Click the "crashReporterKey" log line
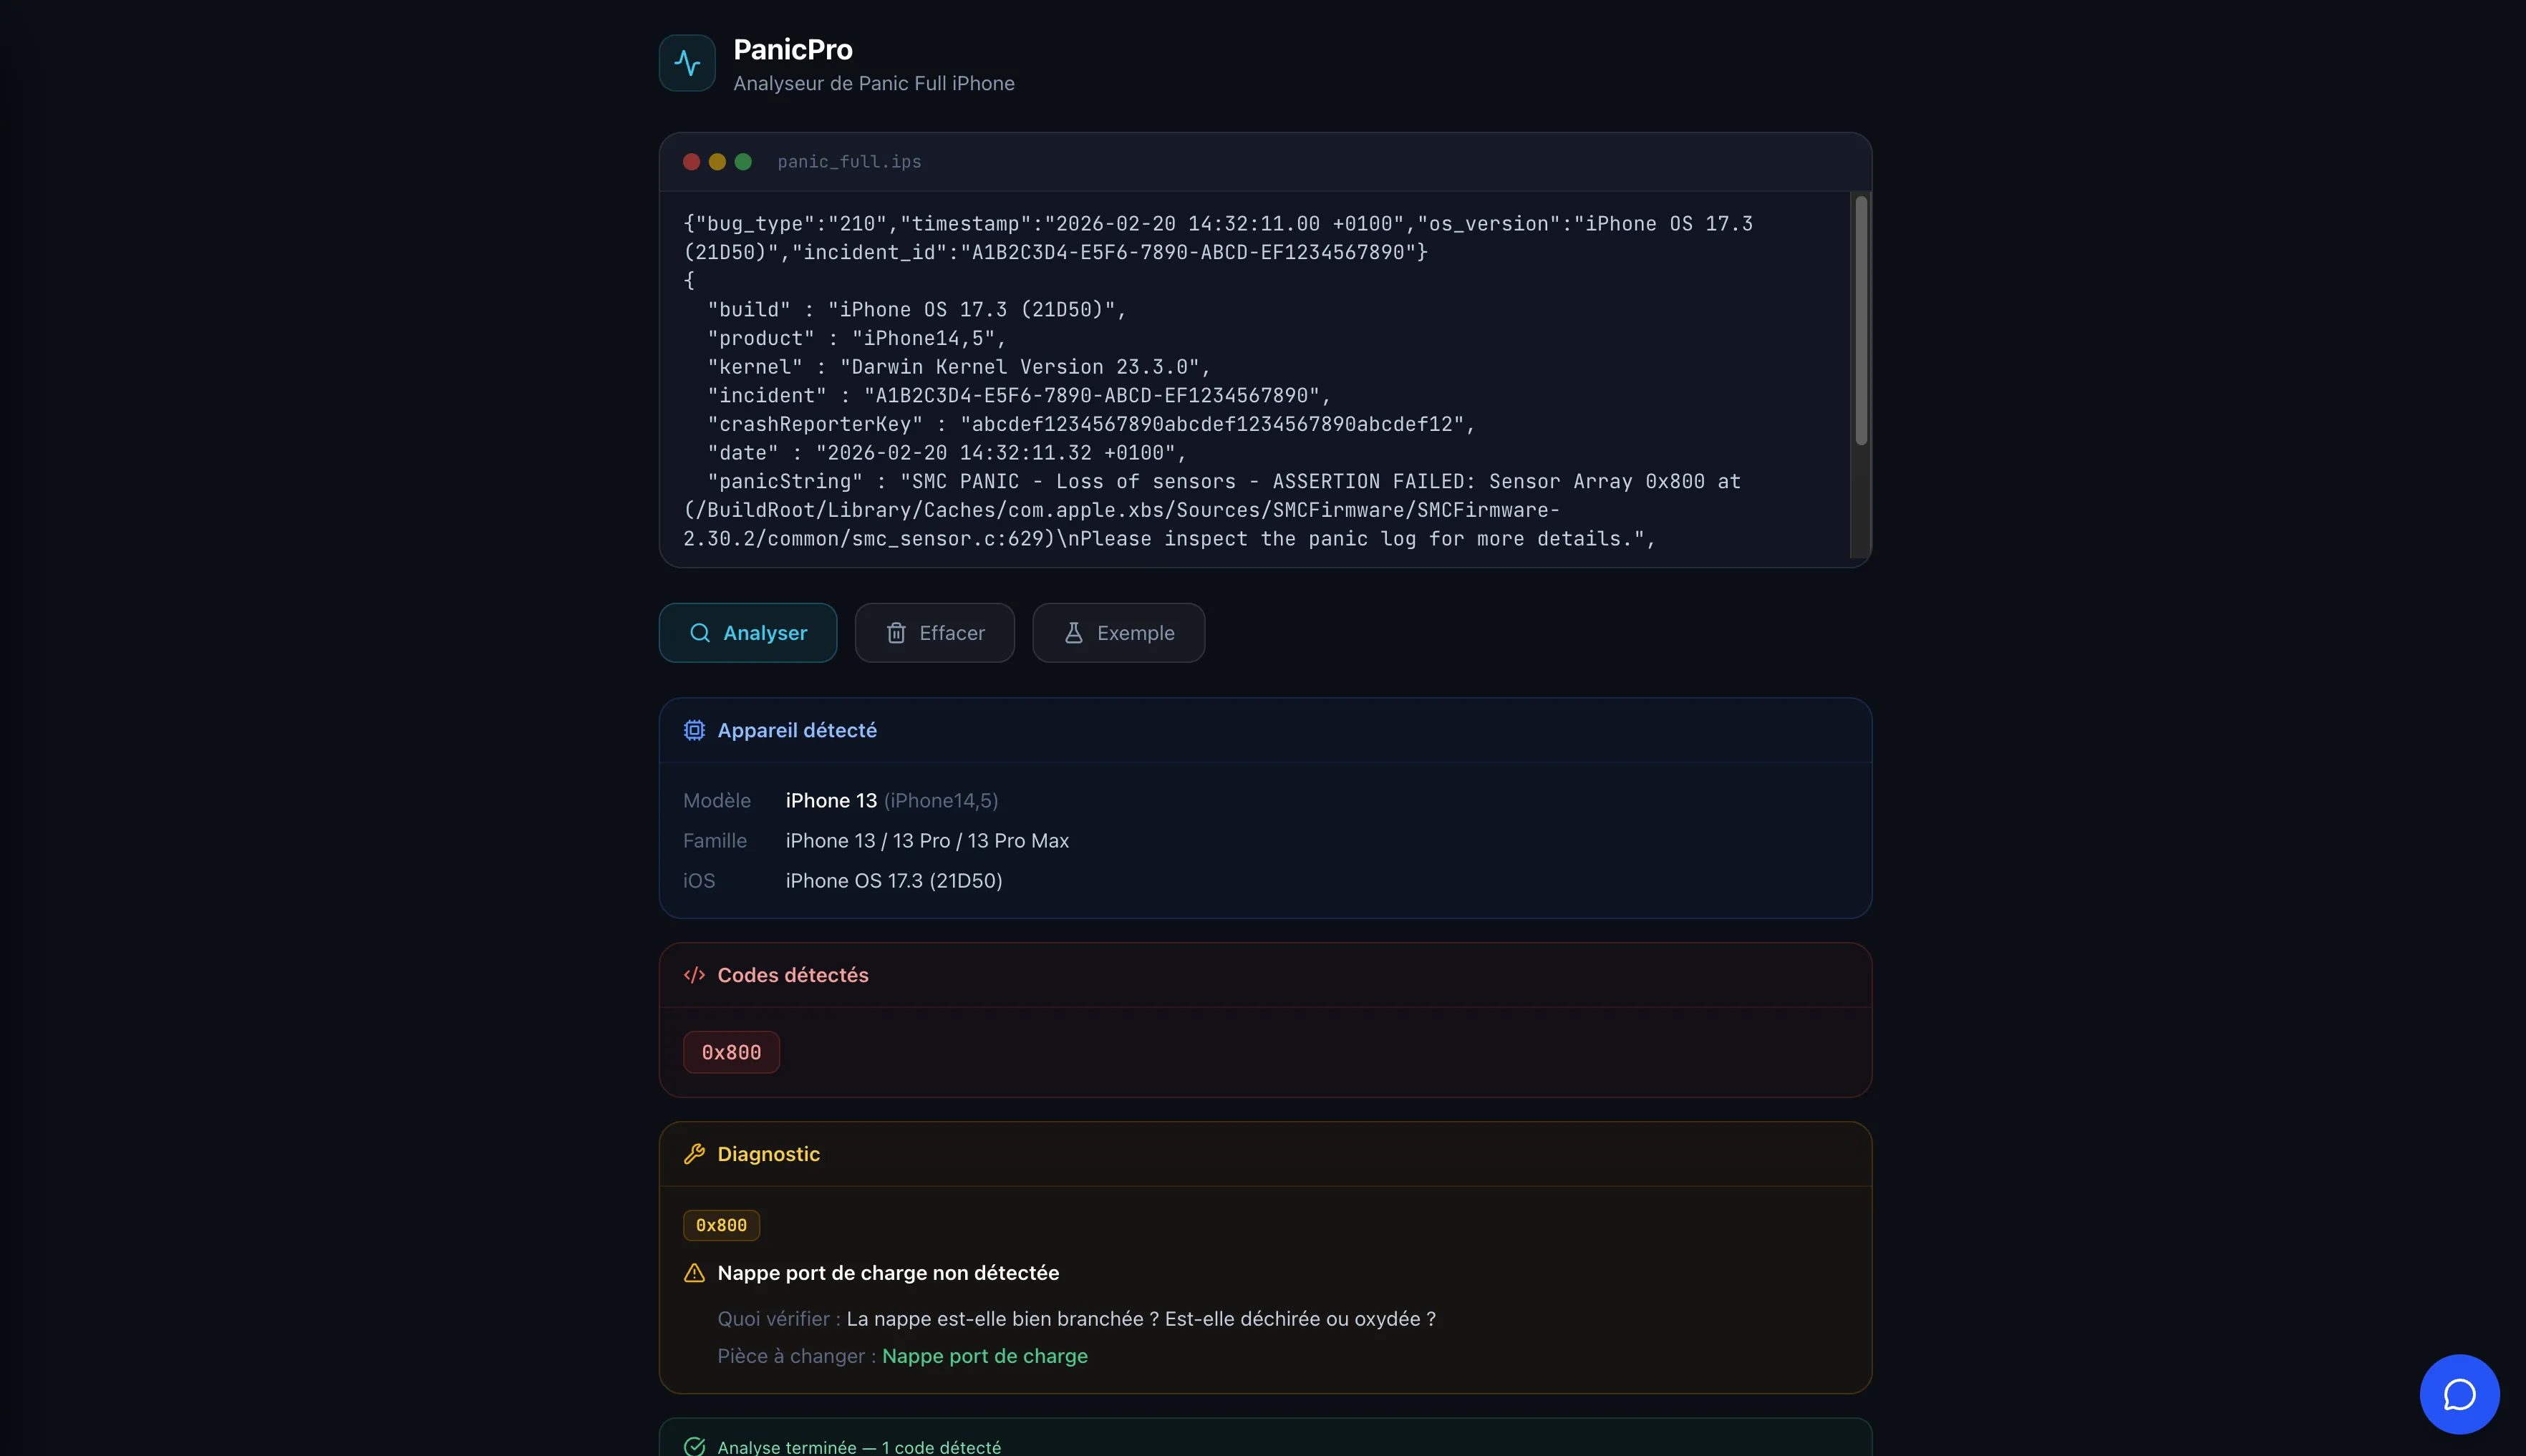The width and height of the screenshot is (2526, 1456). click(1091, 424)
